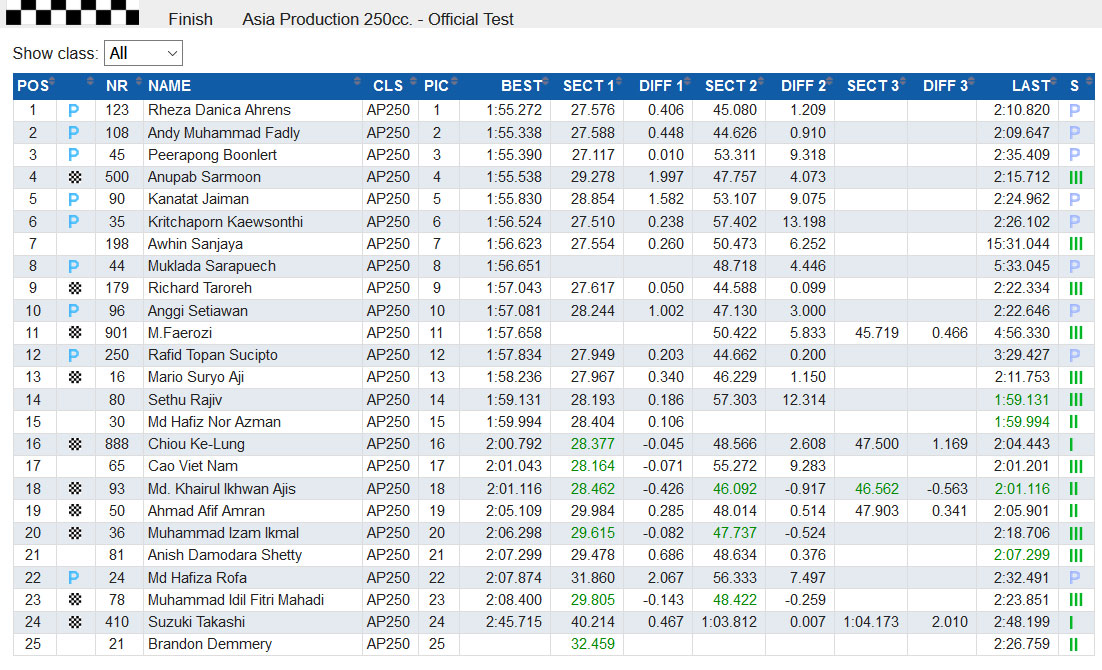Click sector 2 time 46.092 in green
Image resolution: width=1102 pixels, height=670 pixels.
tap(734, 489)
